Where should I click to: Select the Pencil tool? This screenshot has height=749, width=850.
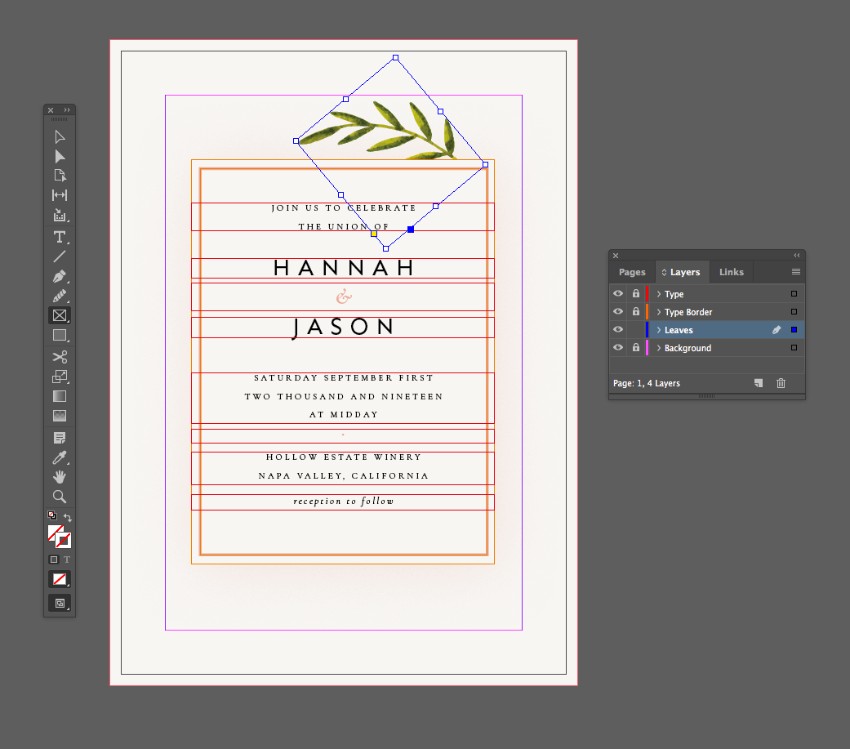[x=60, y=296]
